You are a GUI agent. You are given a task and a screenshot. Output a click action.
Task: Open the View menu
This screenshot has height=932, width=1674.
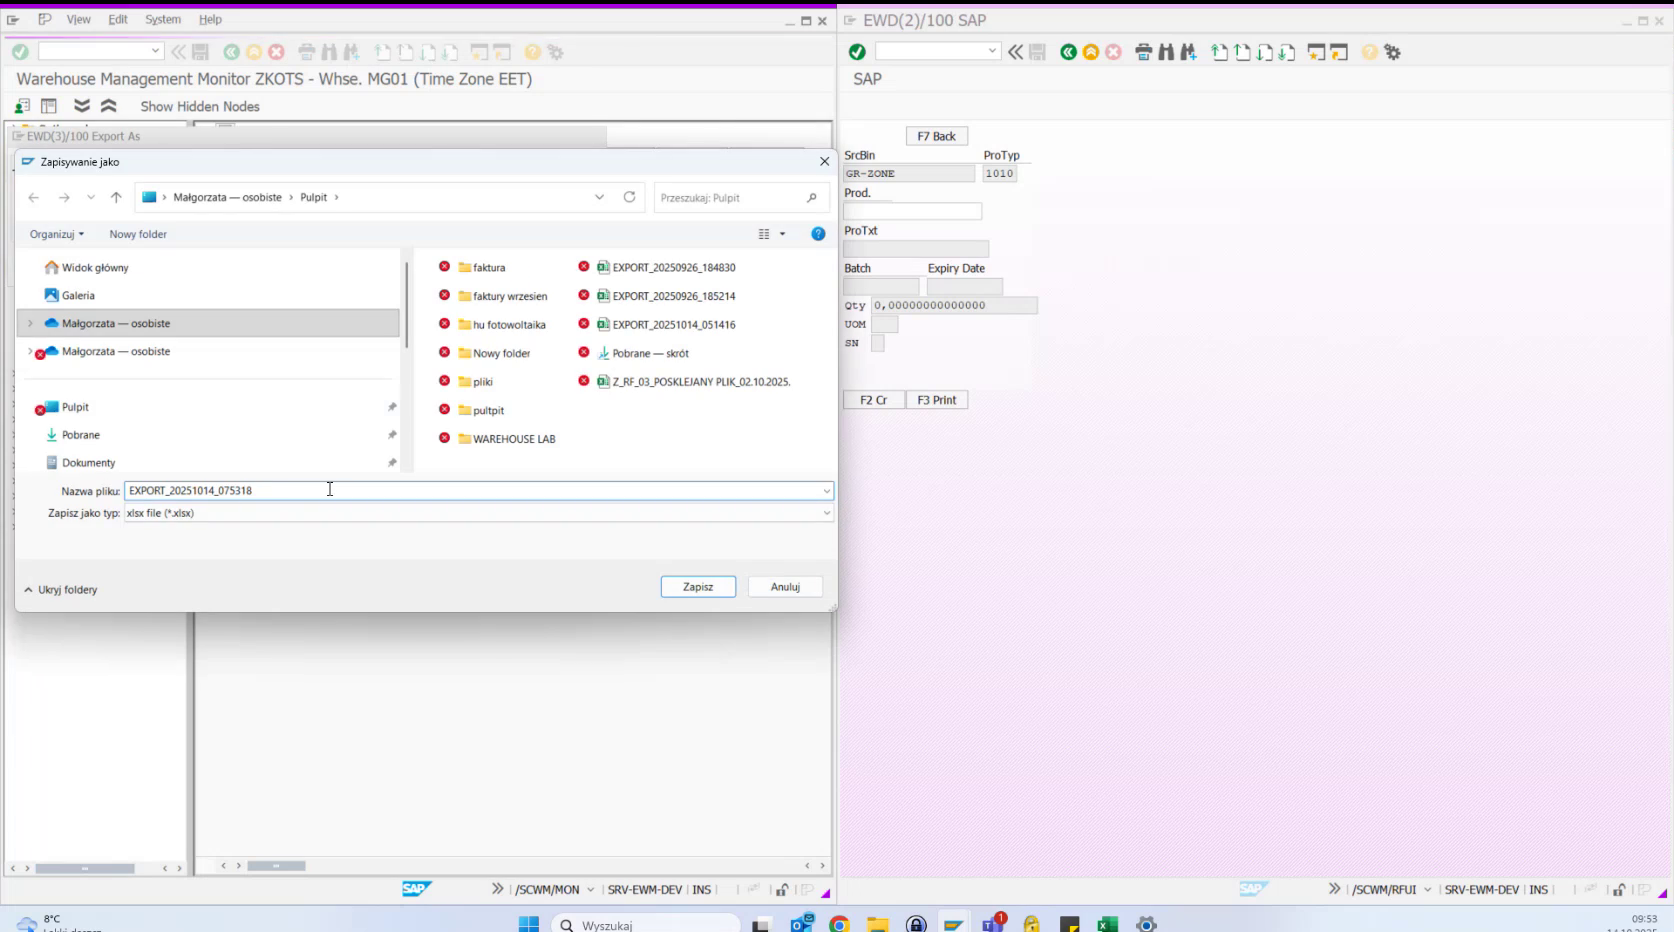(x=78, y=19)
